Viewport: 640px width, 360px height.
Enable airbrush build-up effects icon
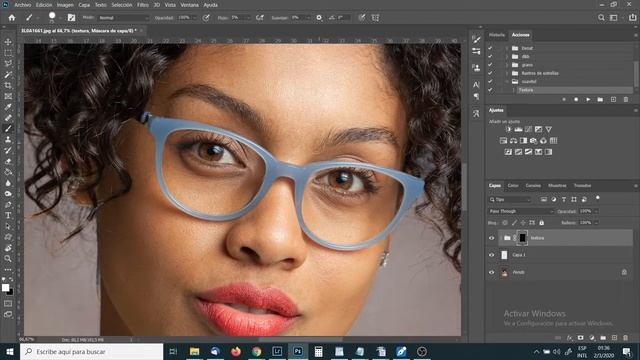[x=260, y=18]
